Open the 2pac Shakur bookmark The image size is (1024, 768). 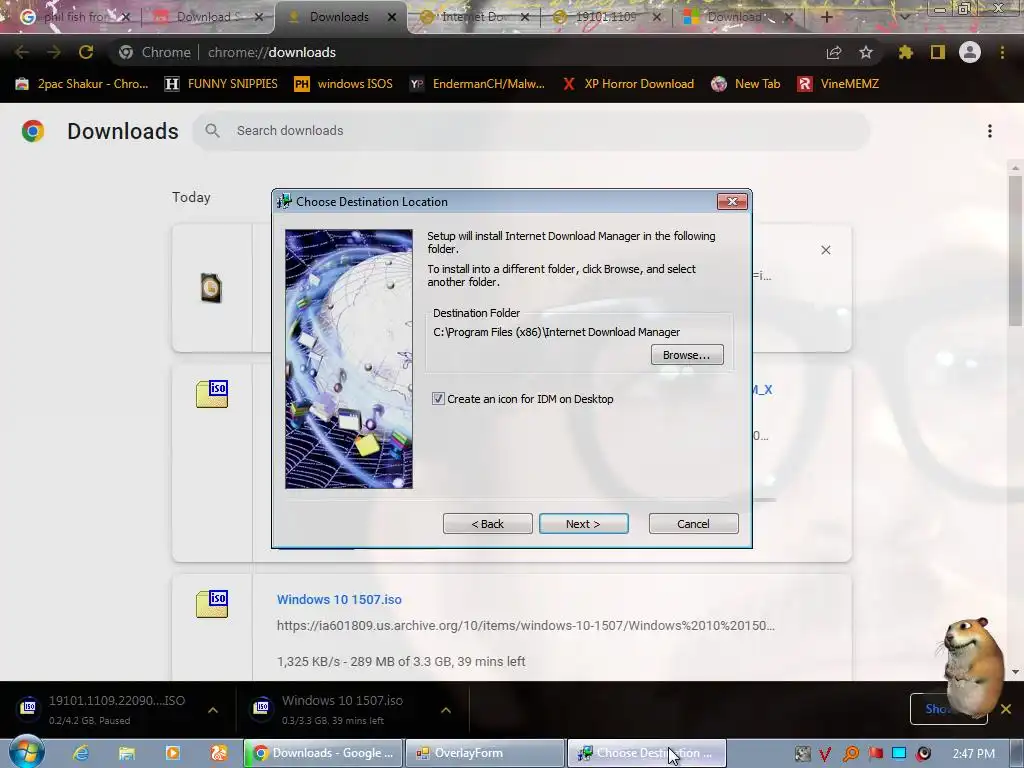coord(82,84)
